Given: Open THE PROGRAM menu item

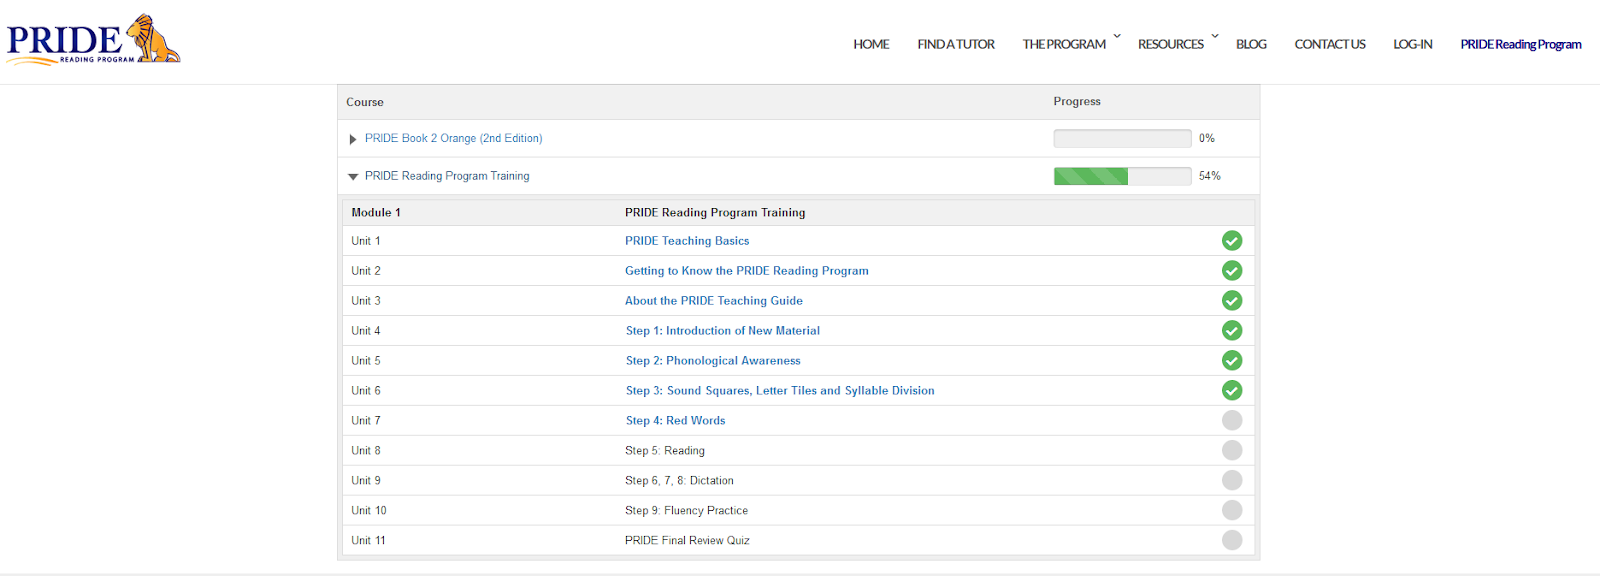Looking at the screenshot, I should 1064,44.
